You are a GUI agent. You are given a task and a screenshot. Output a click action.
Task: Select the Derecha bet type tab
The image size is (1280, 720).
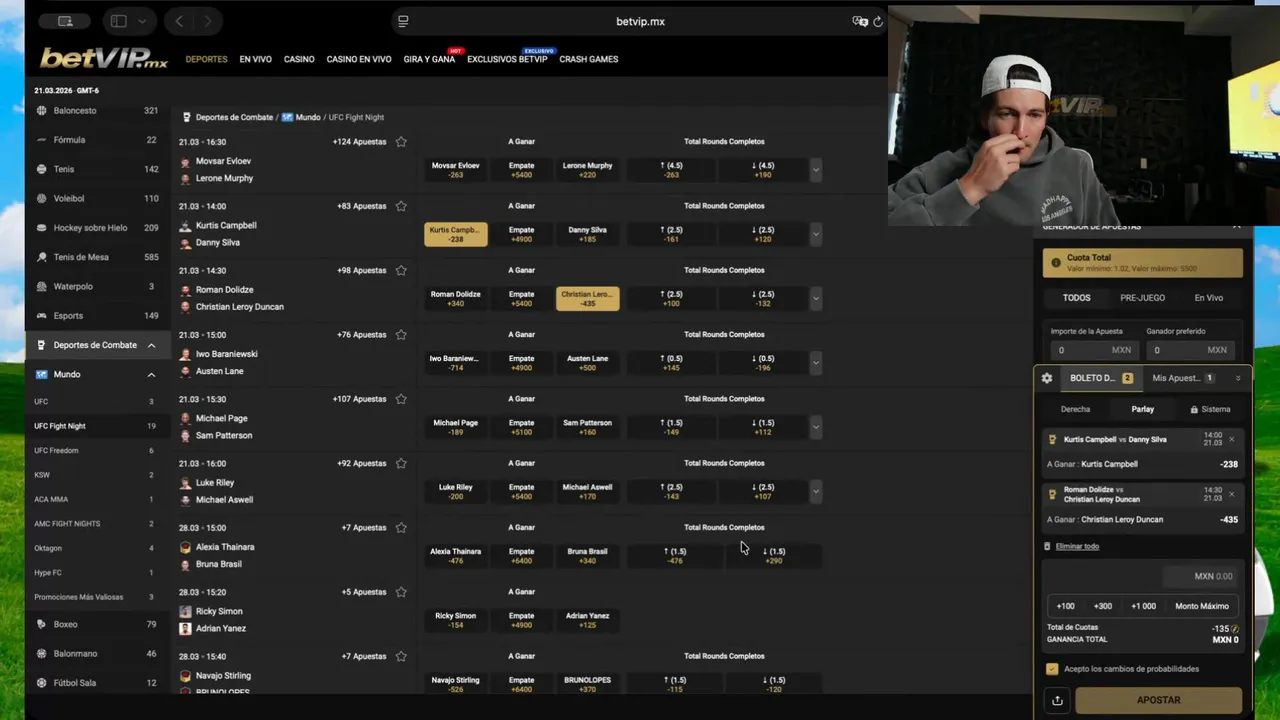(1075, 409)
